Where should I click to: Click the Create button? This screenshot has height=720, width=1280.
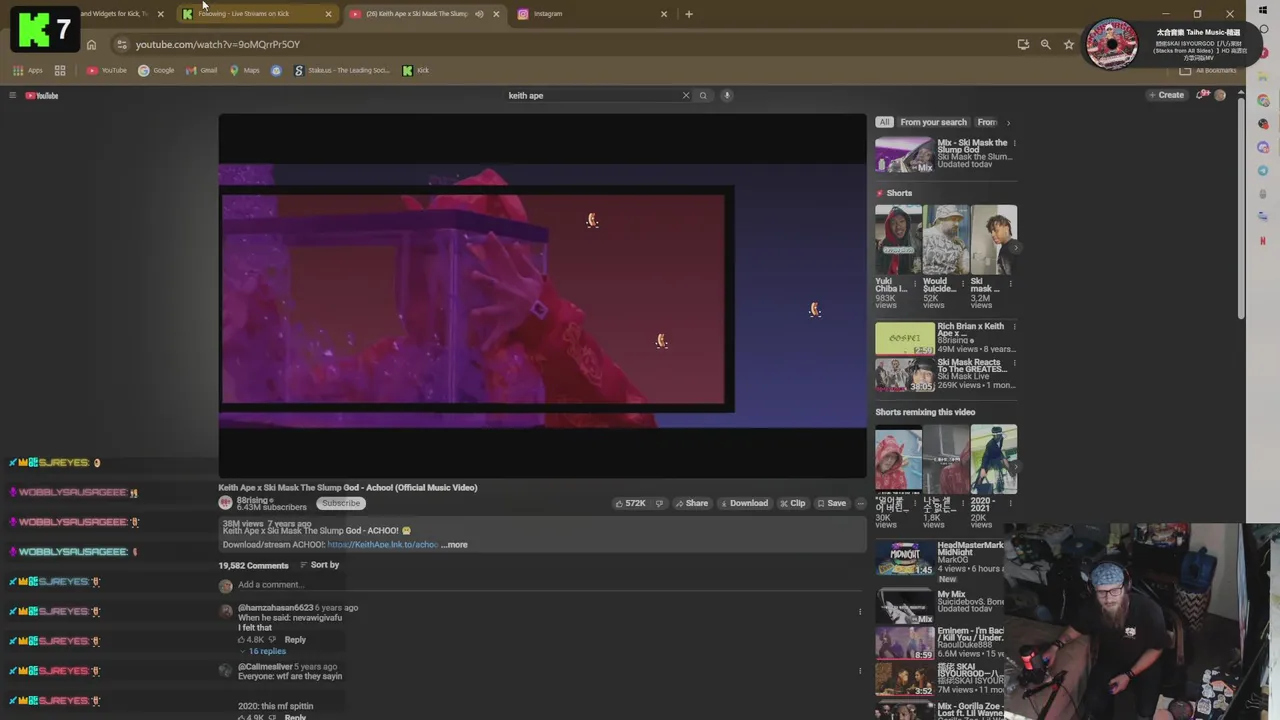tap(1166, 95)
